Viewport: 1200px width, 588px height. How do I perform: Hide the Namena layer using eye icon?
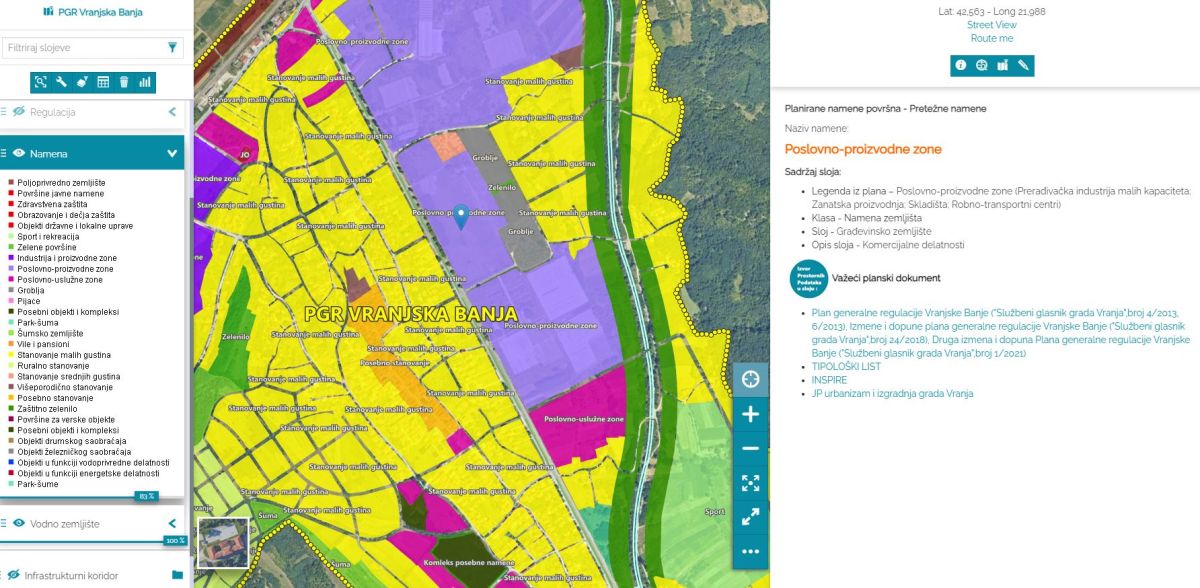[19, 153]
